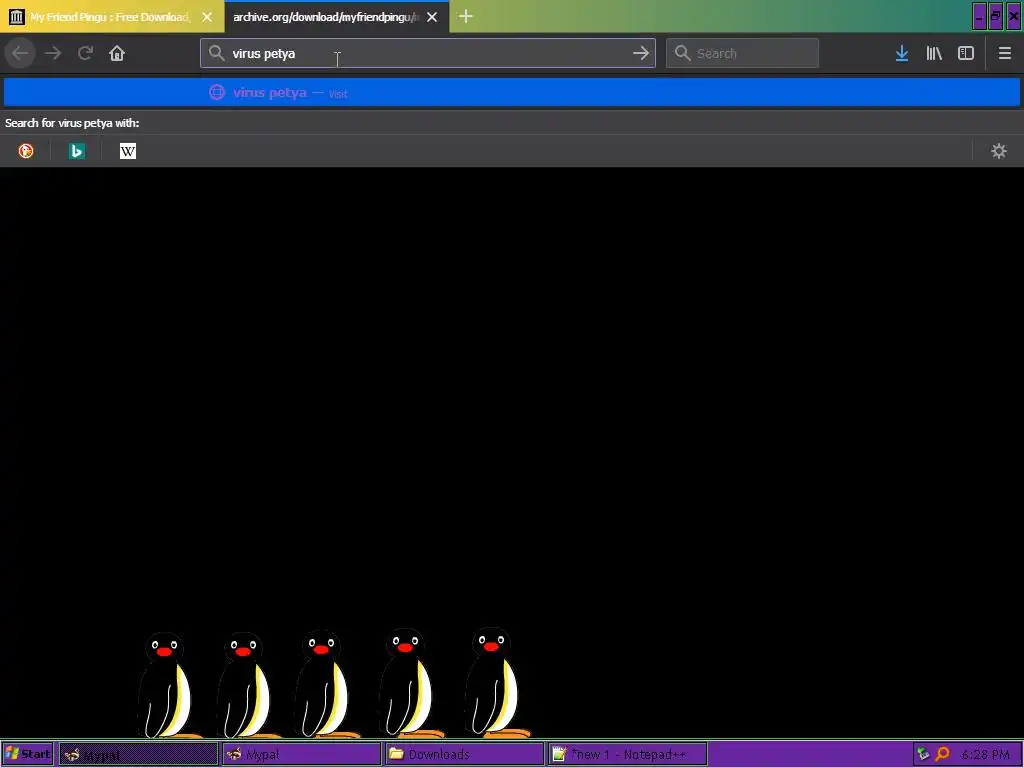Open the Library icon

tap(934, 53)
